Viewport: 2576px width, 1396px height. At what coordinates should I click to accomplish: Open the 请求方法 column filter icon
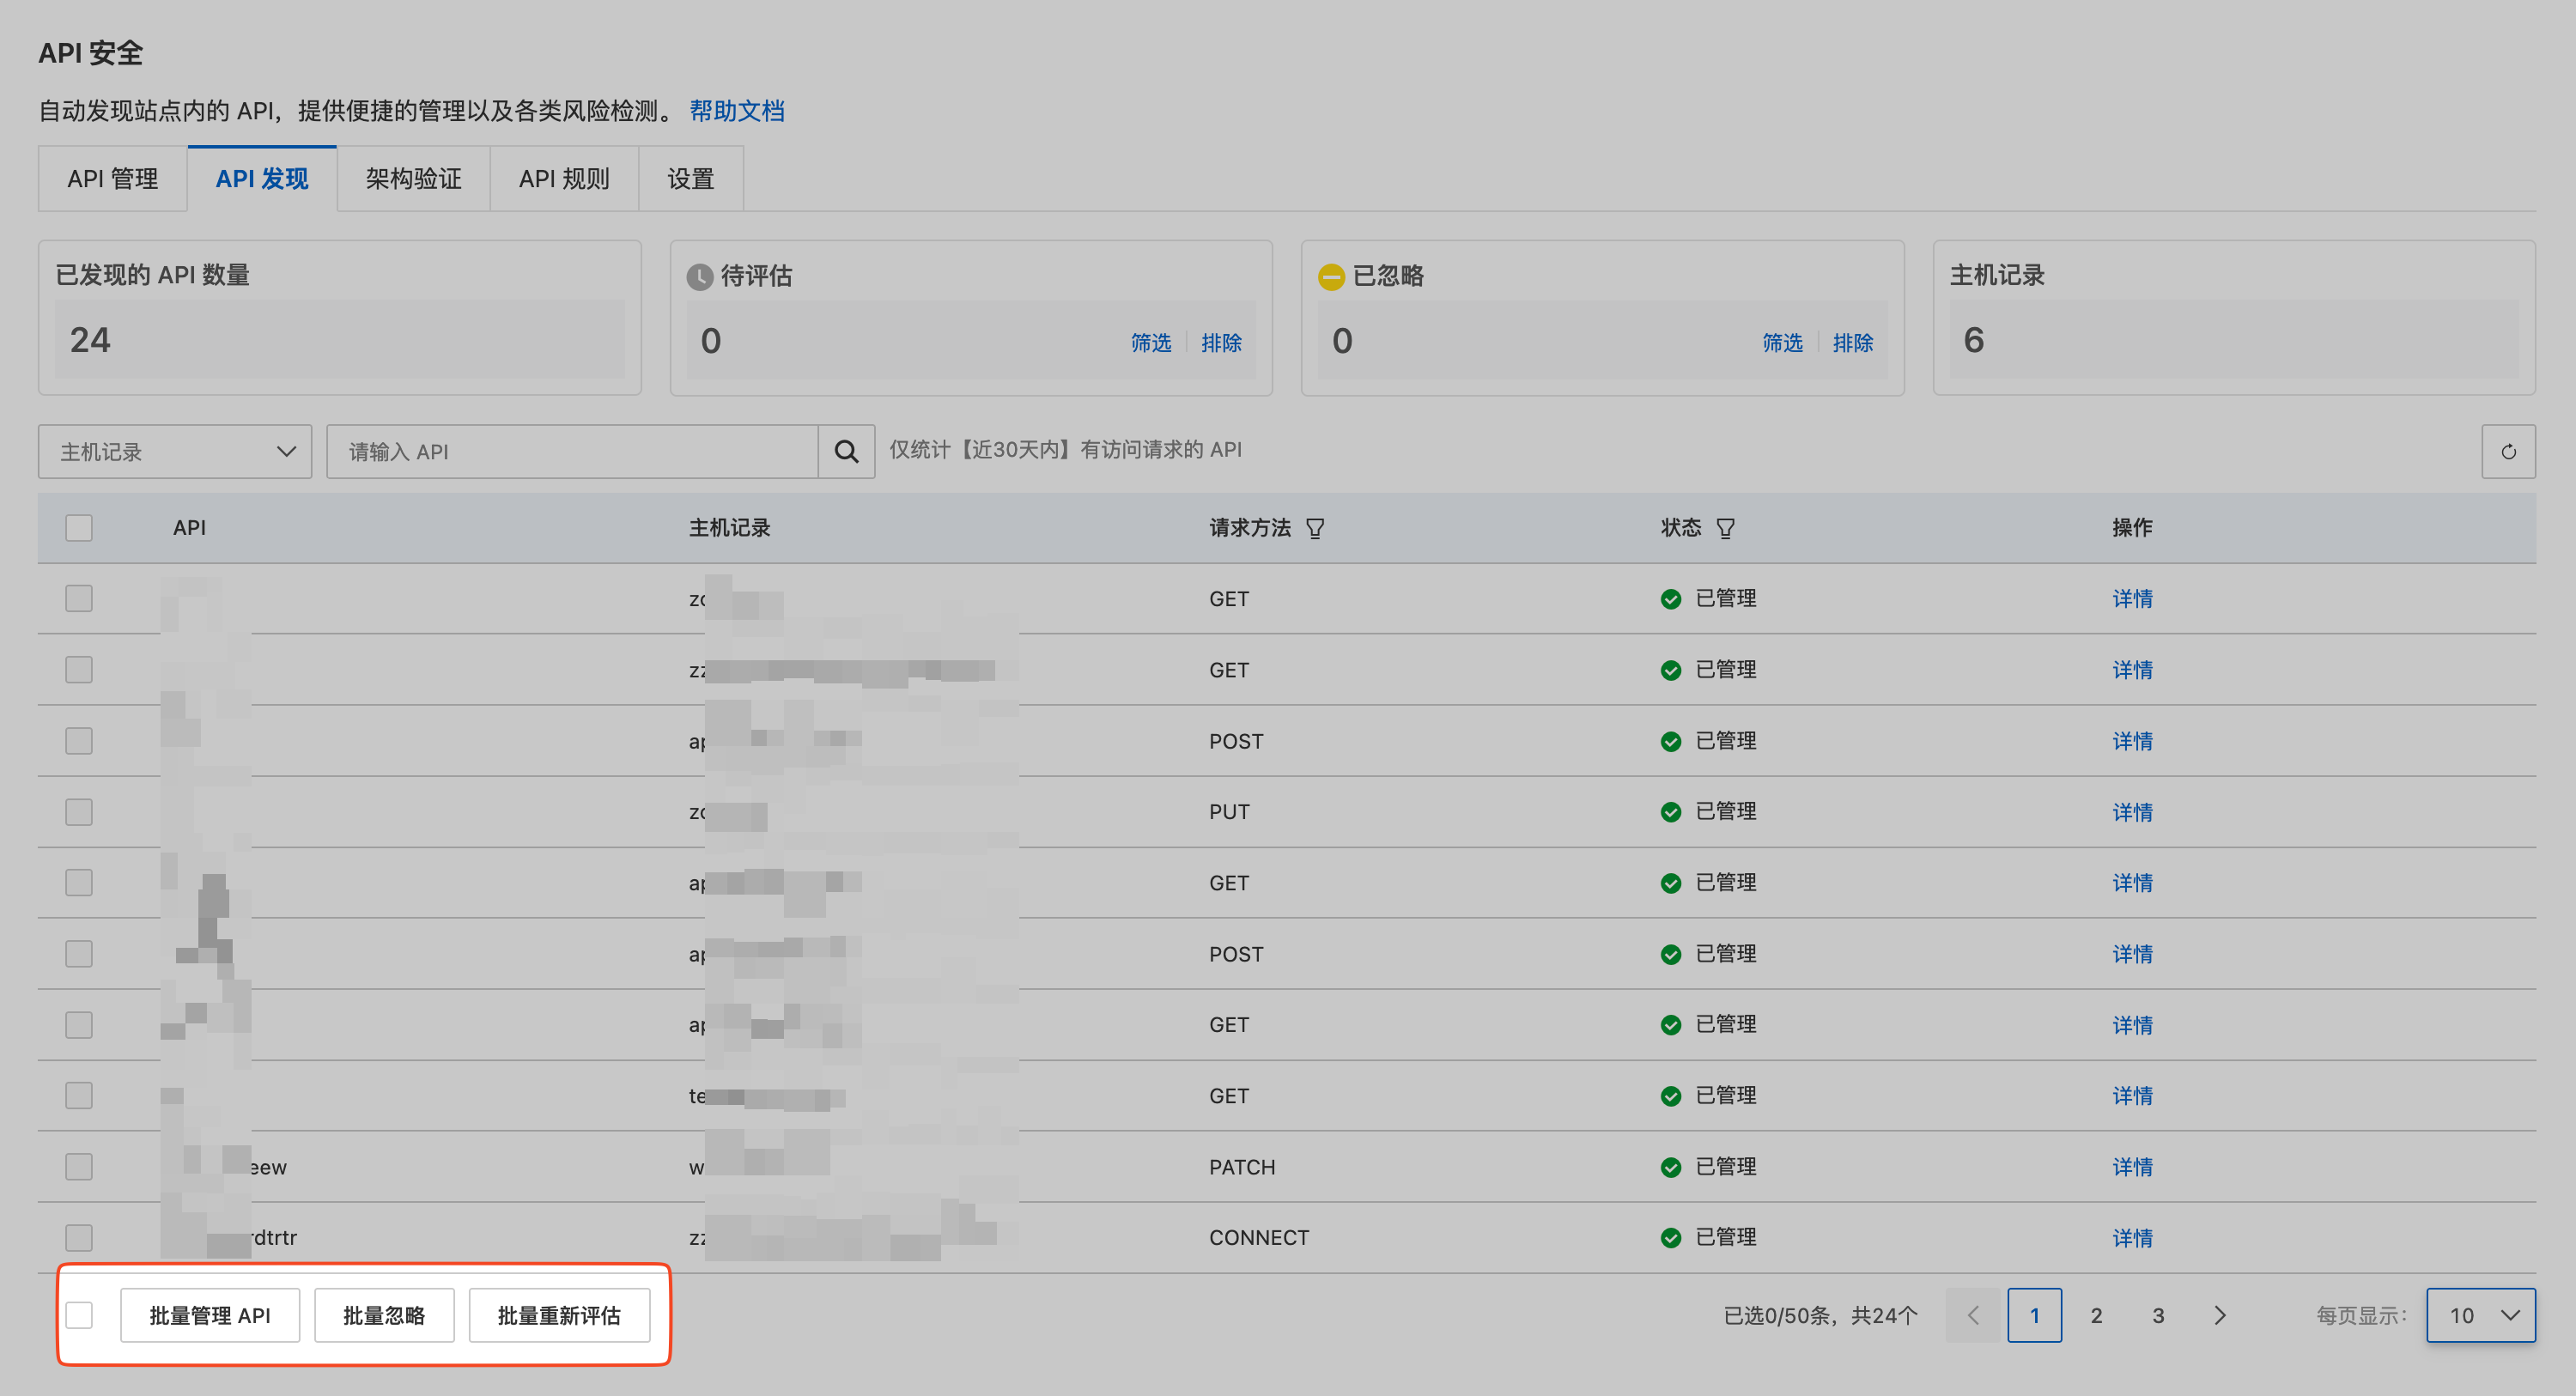click(1315, 528)
